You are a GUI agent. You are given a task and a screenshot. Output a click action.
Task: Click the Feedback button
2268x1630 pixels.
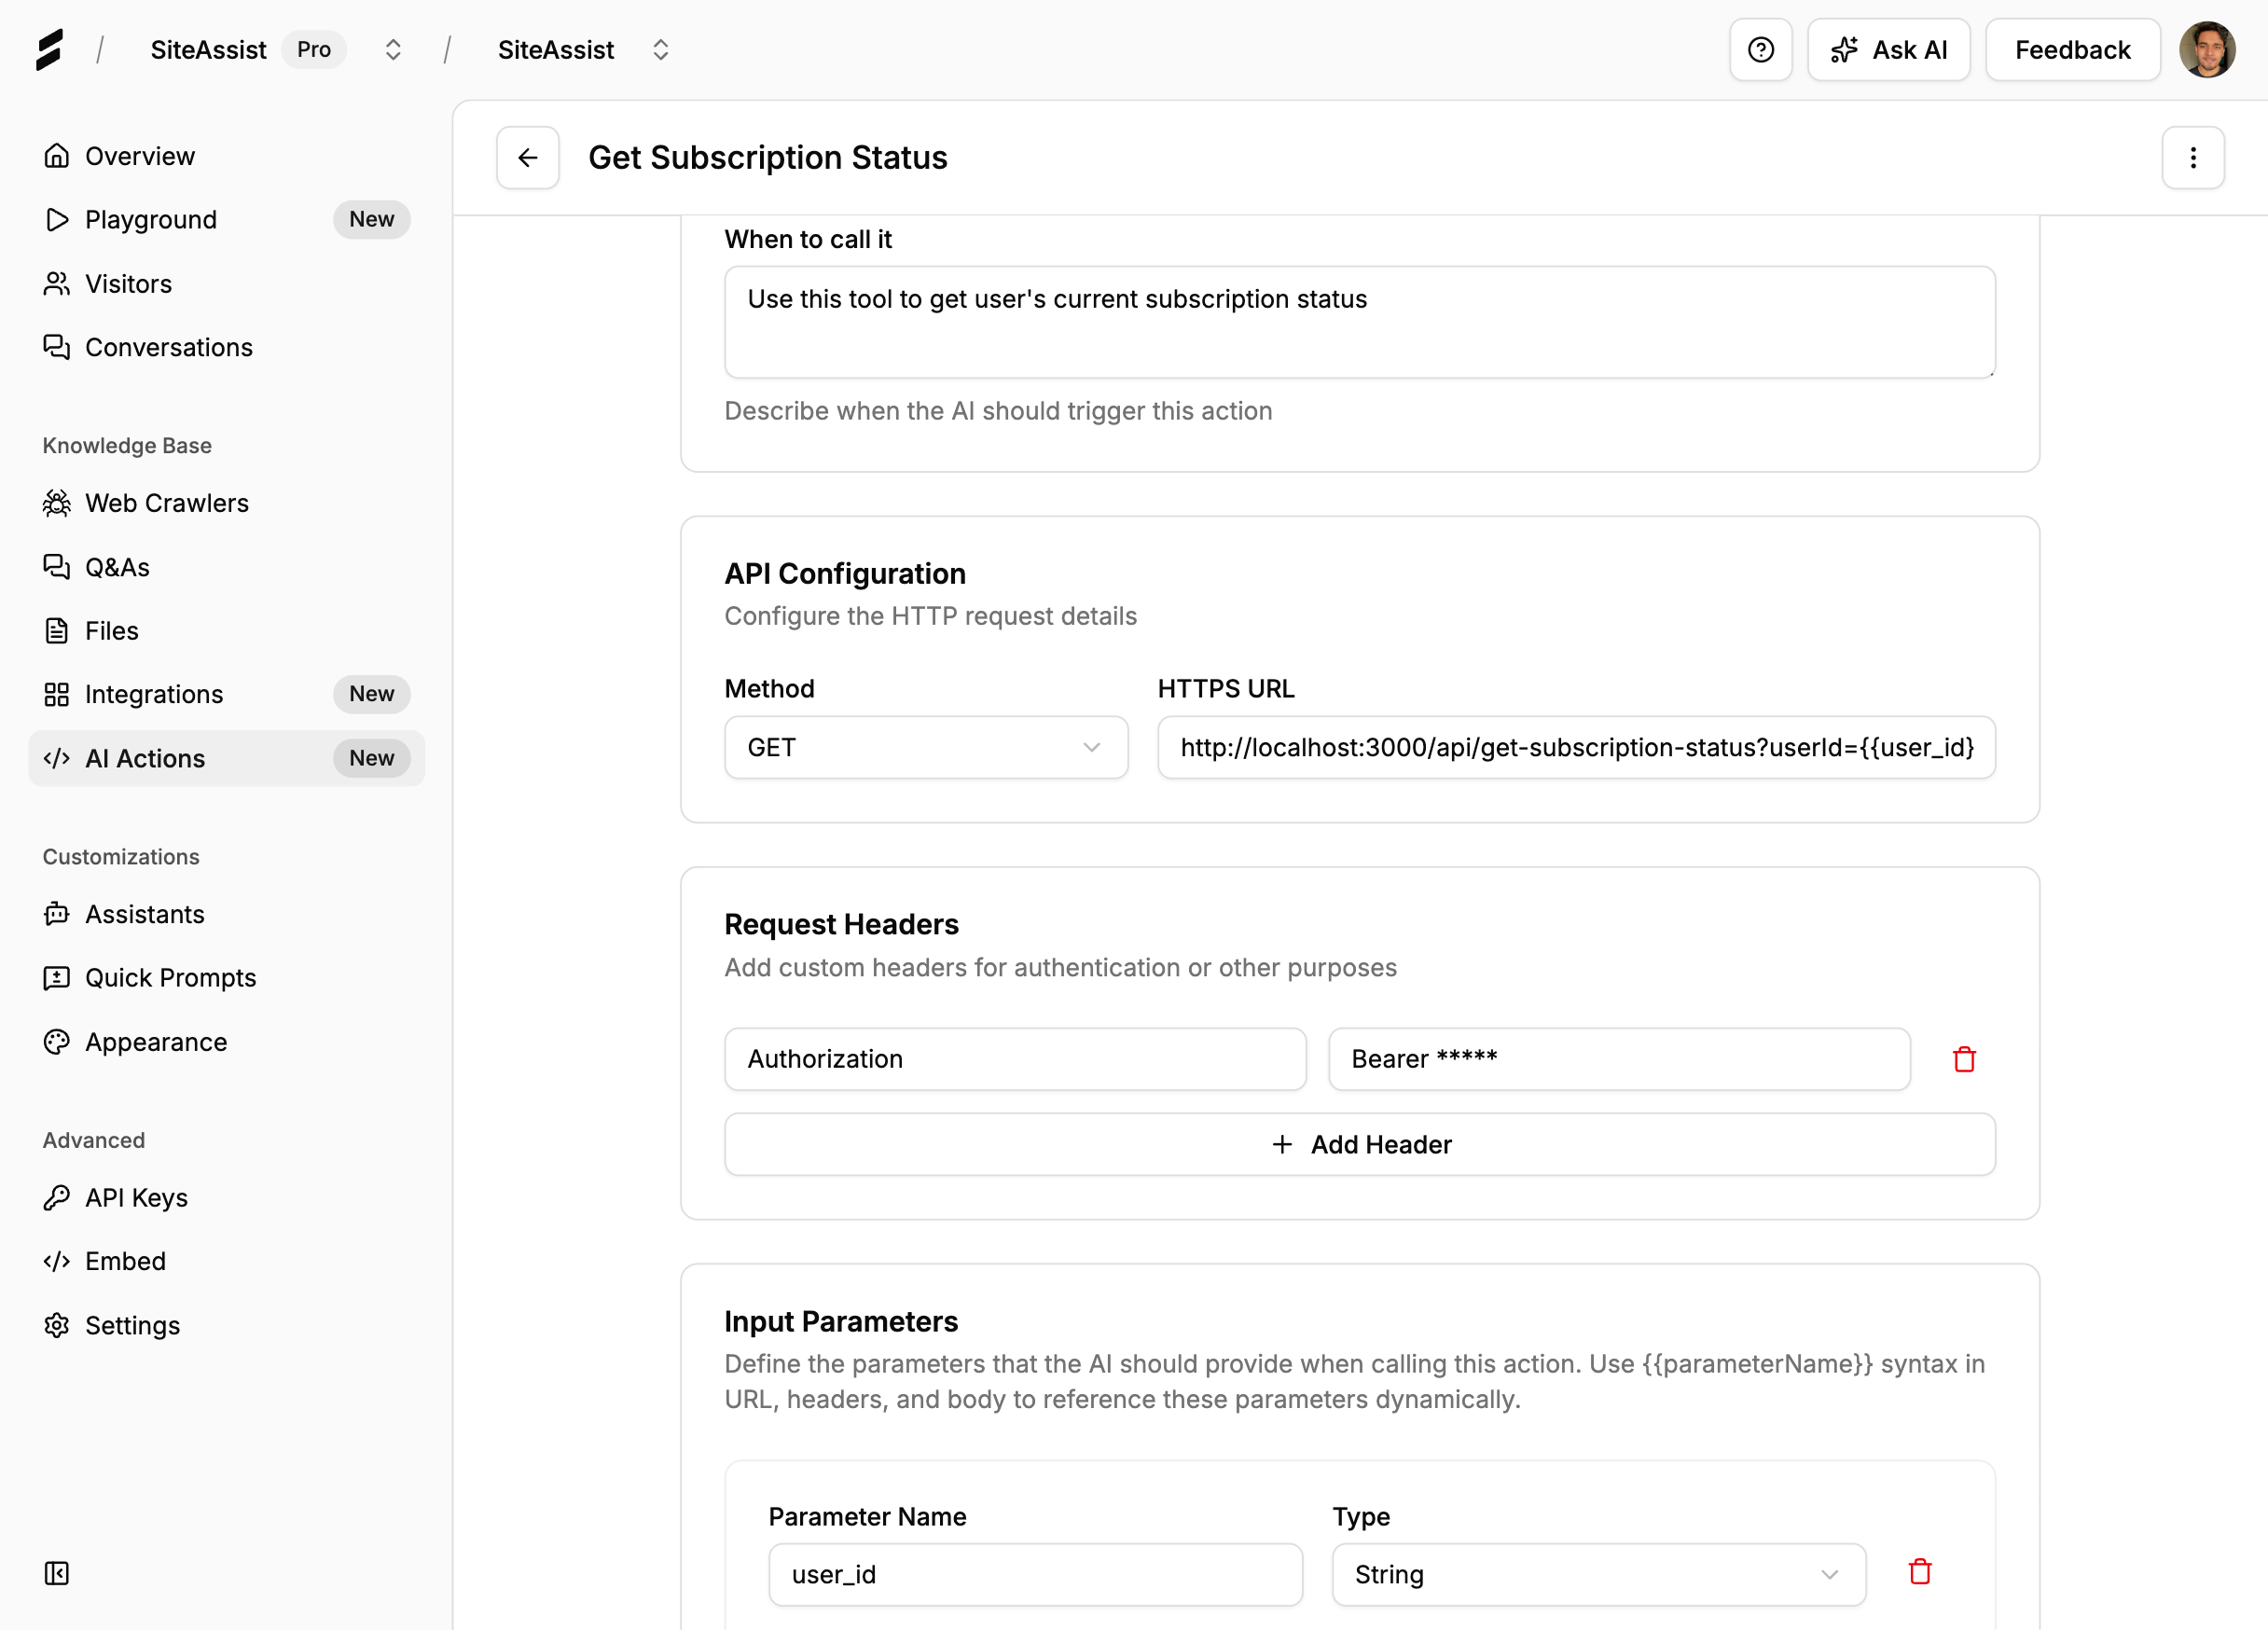click(x=2072, y=50)
